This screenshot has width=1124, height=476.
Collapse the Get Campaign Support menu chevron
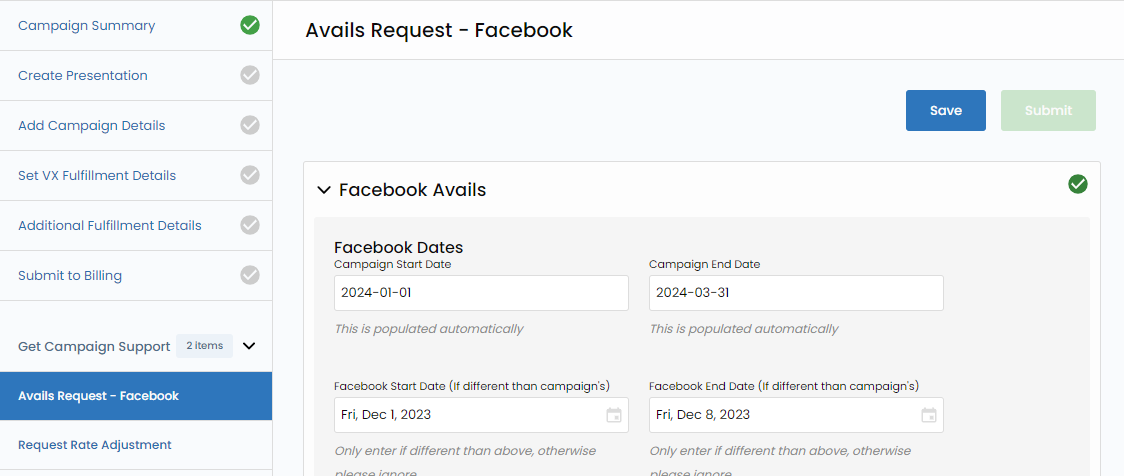[250, 346]
